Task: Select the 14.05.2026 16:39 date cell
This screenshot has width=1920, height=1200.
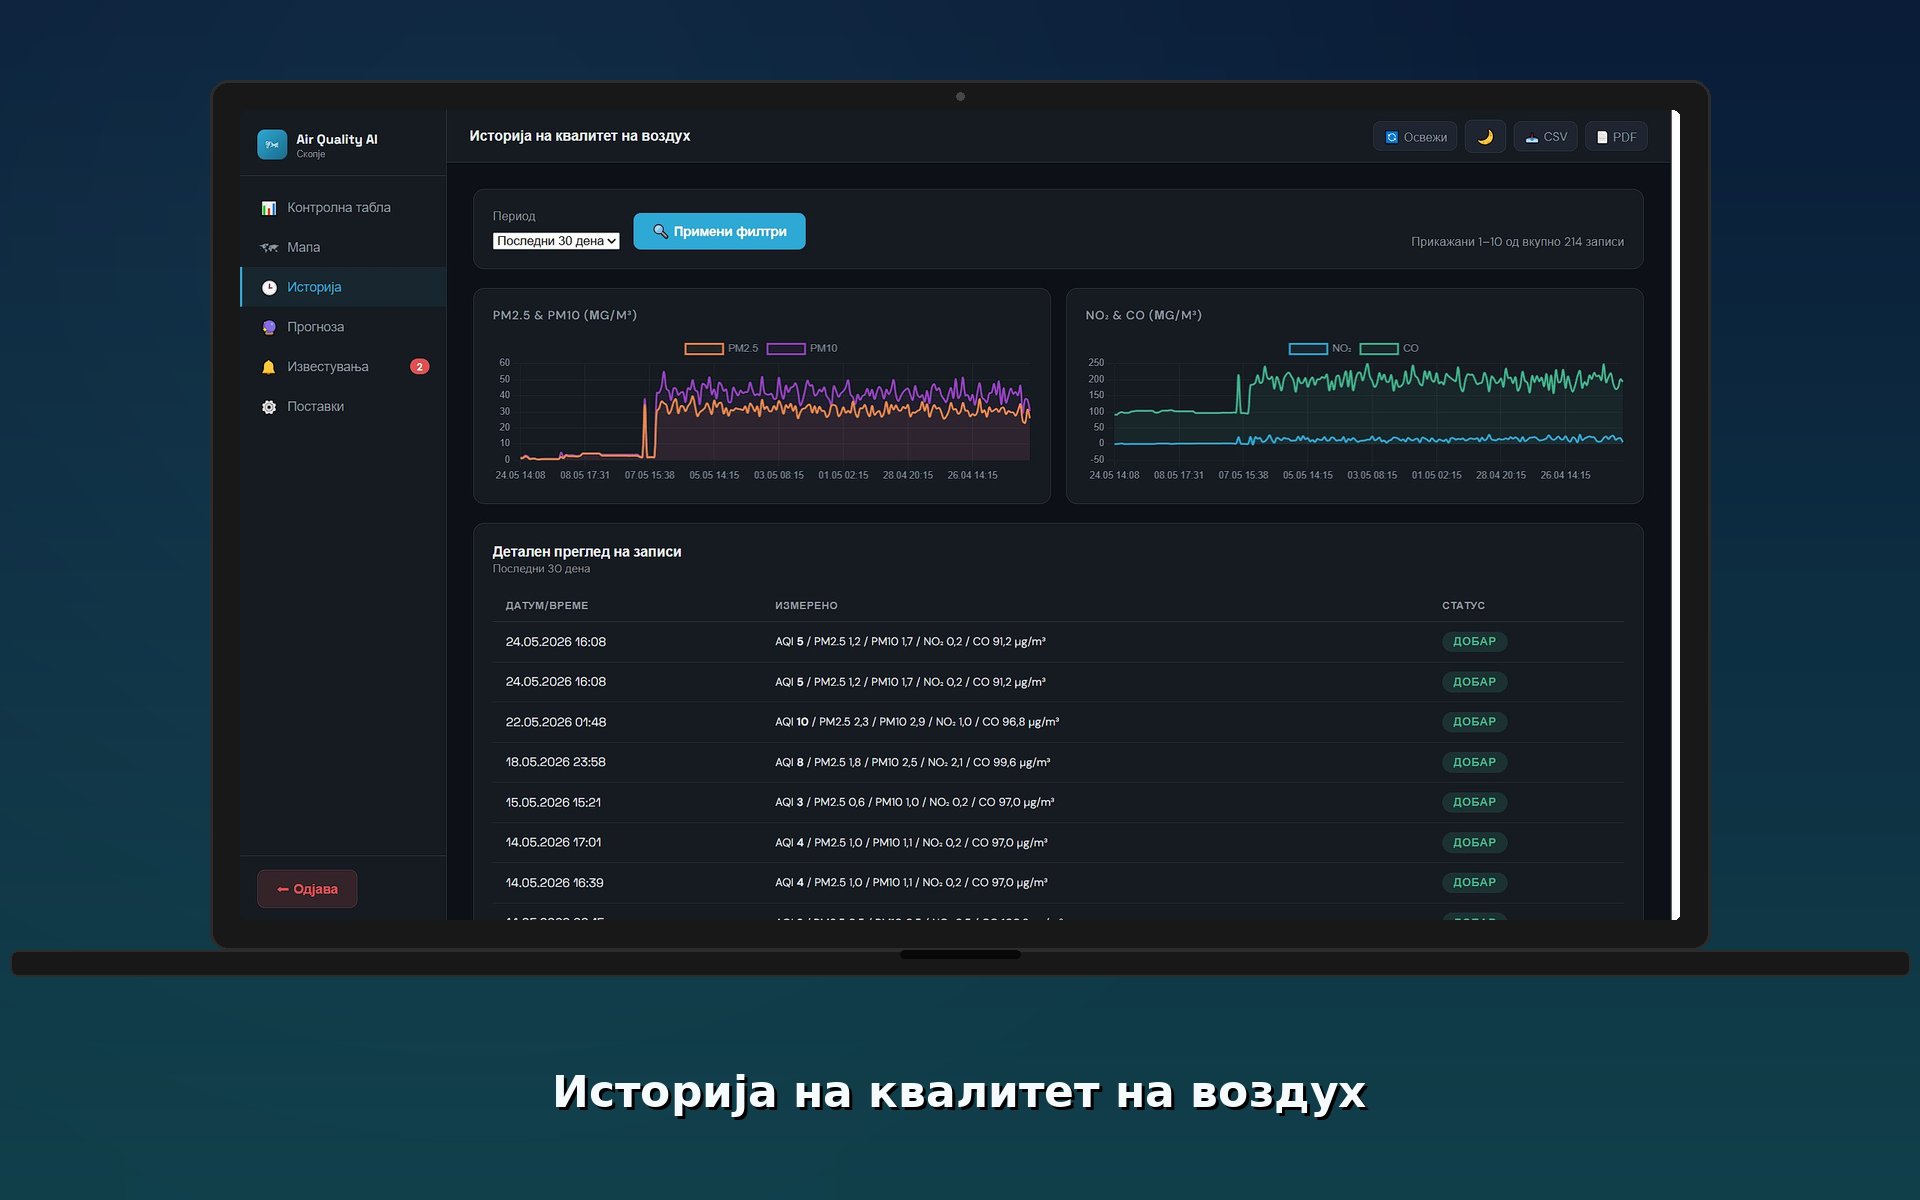Action: 554,883
